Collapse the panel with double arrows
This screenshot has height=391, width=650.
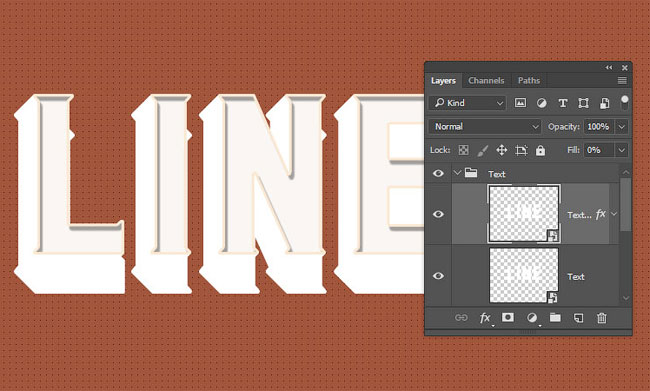(x=609, y=68)
